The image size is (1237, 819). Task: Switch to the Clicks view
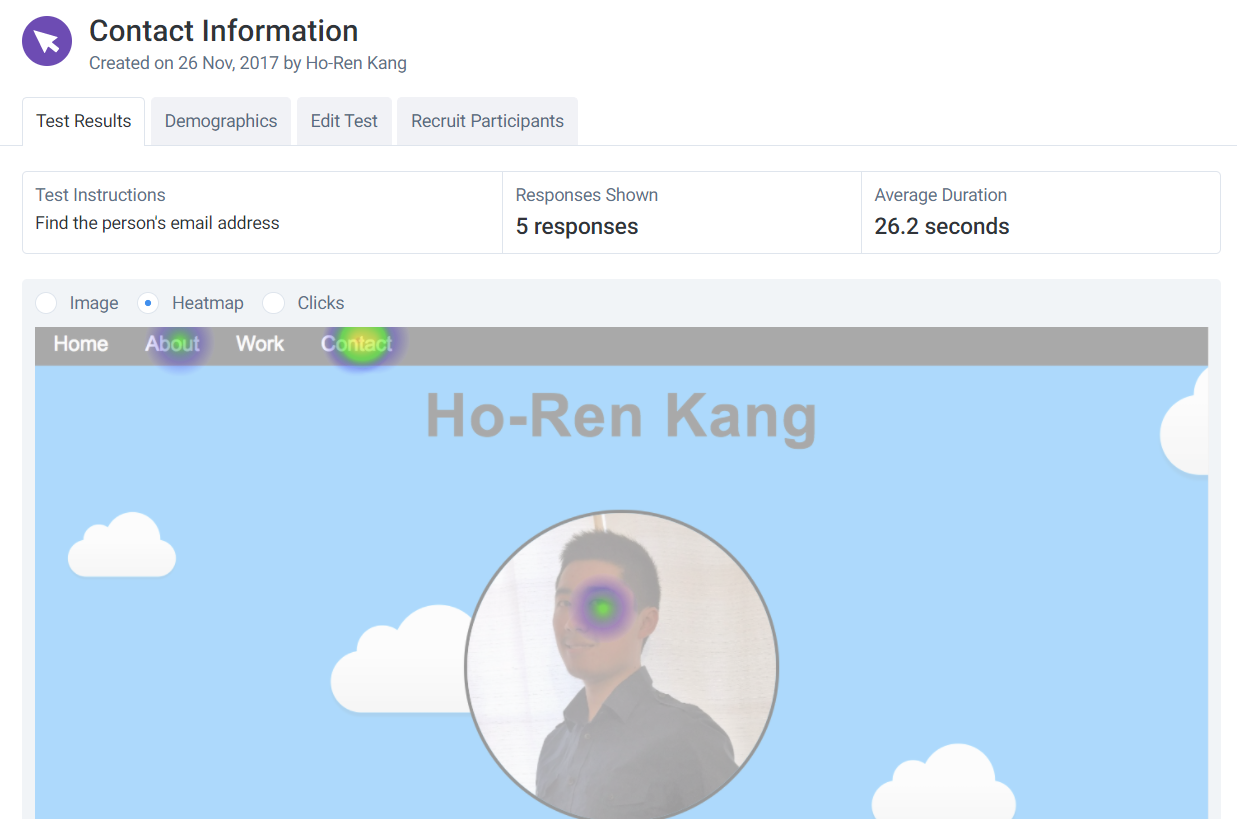point(274,302)
